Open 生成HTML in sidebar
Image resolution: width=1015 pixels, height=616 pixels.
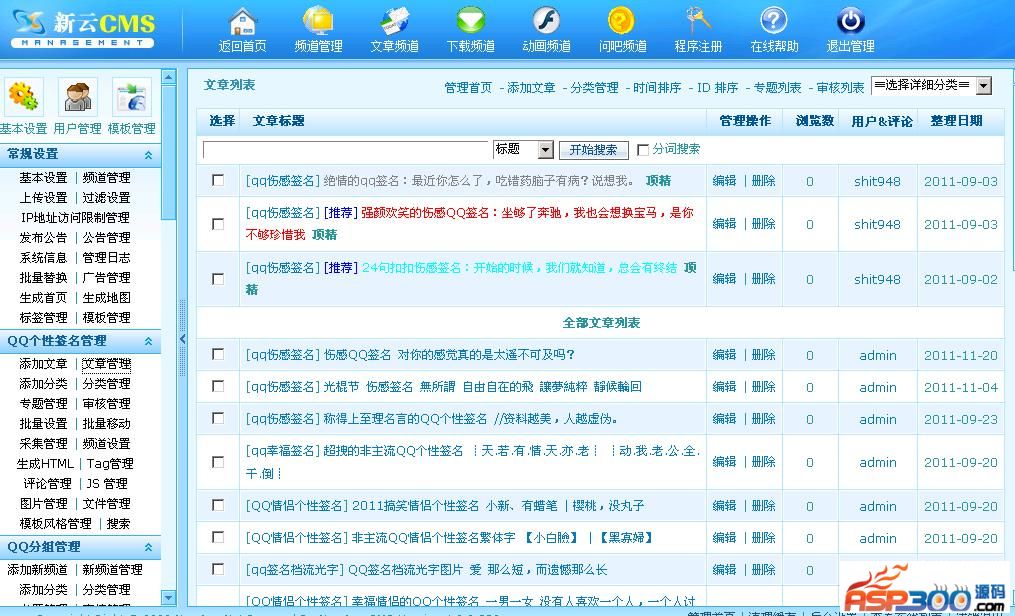coord(45,464)
